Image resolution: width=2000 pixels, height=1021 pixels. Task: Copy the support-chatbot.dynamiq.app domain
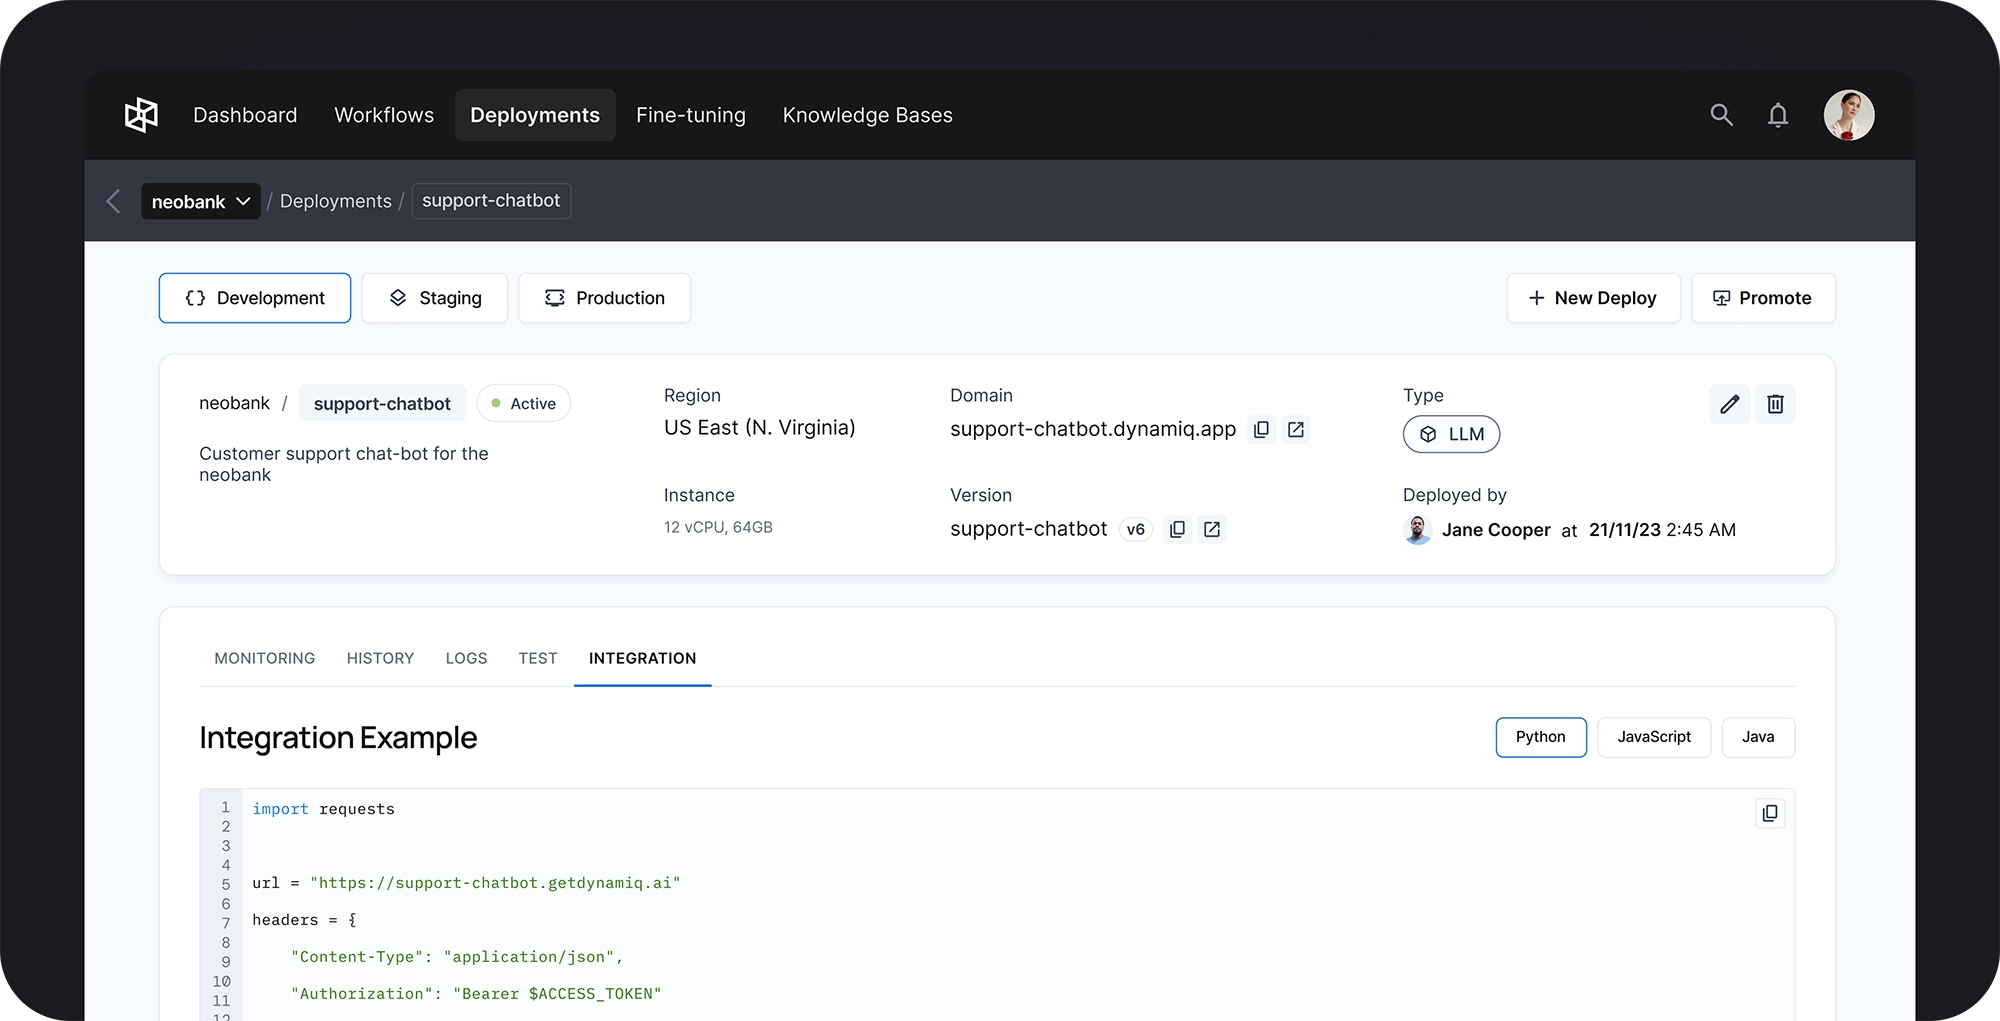(1261, 429)
